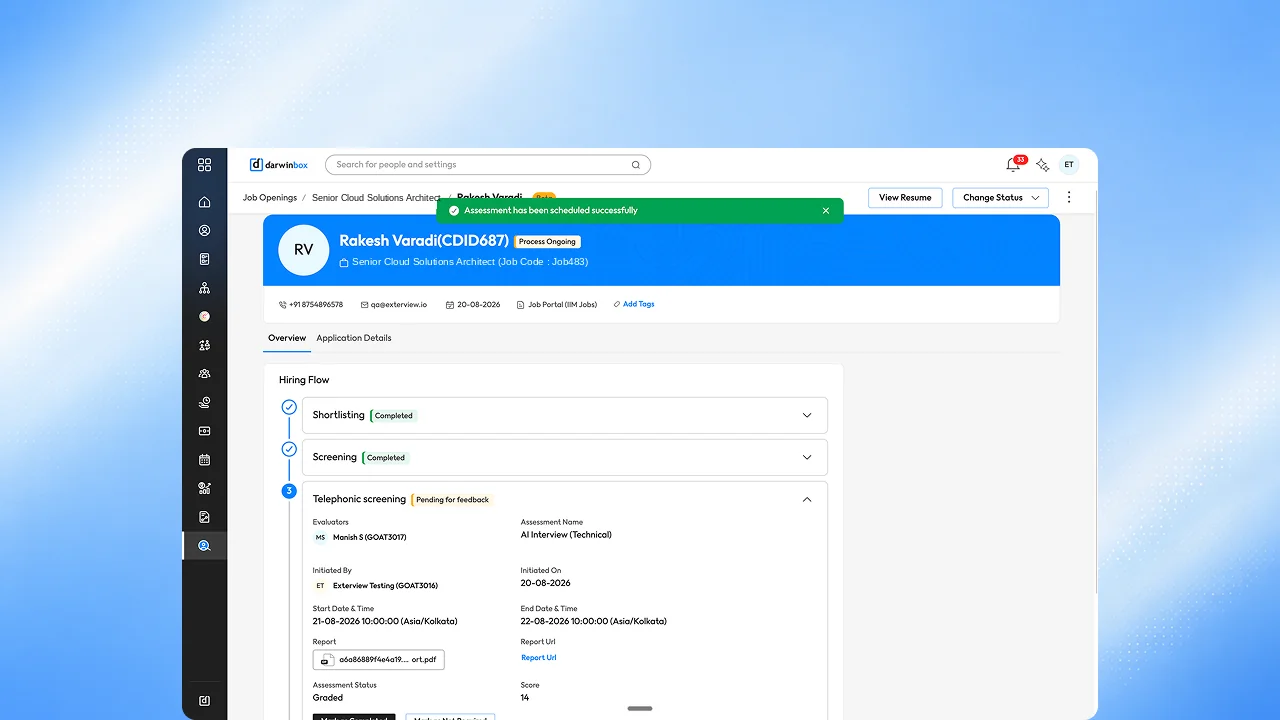Open the Report Url link
The width and height of the screenshot is (1280, 720).
[539, 658]
